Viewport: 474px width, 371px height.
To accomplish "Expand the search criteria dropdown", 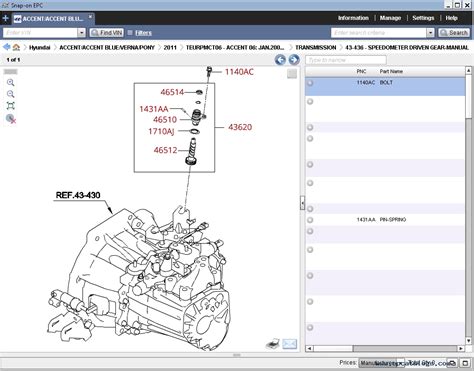I will click(430, 33).
